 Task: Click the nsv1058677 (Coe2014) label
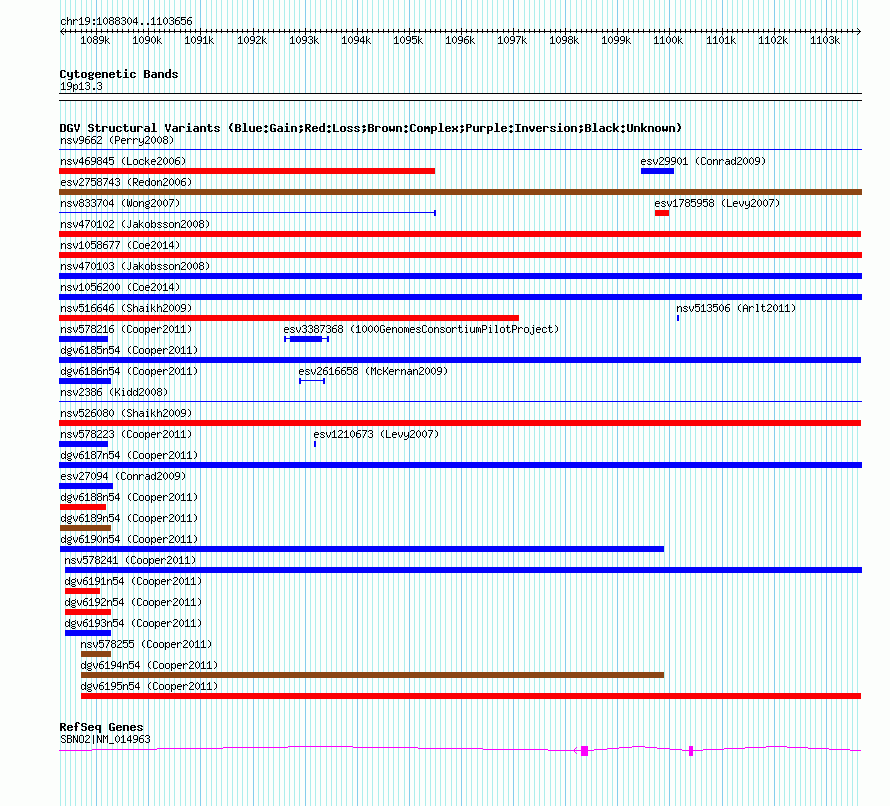click(x=120, y=245)
